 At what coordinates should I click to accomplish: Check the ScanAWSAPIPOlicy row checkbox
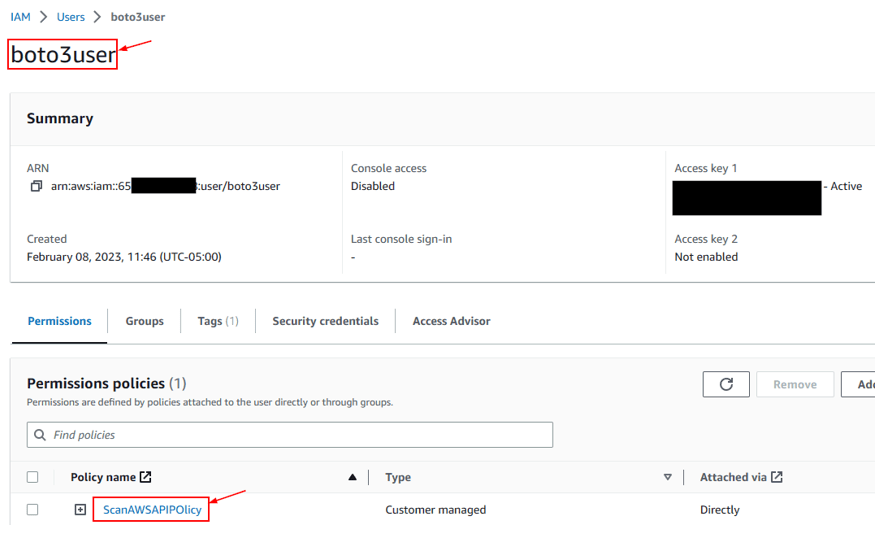[33, 510]
